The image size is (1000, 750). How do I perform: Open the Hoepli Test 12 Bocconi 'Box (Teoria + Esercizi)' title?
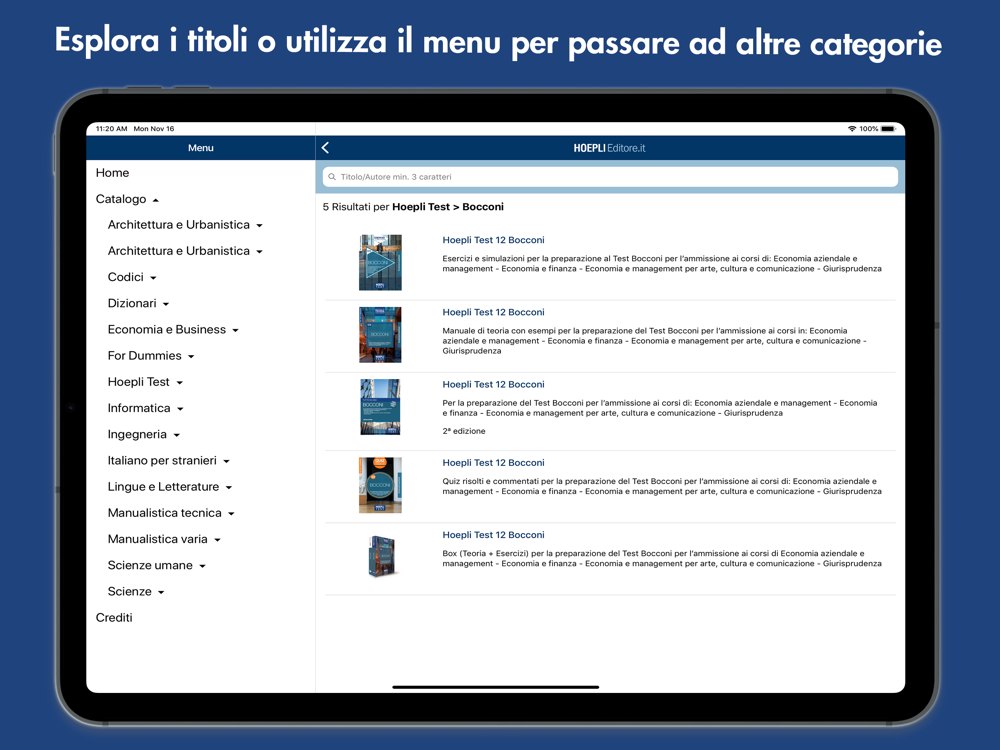point(493,534)
